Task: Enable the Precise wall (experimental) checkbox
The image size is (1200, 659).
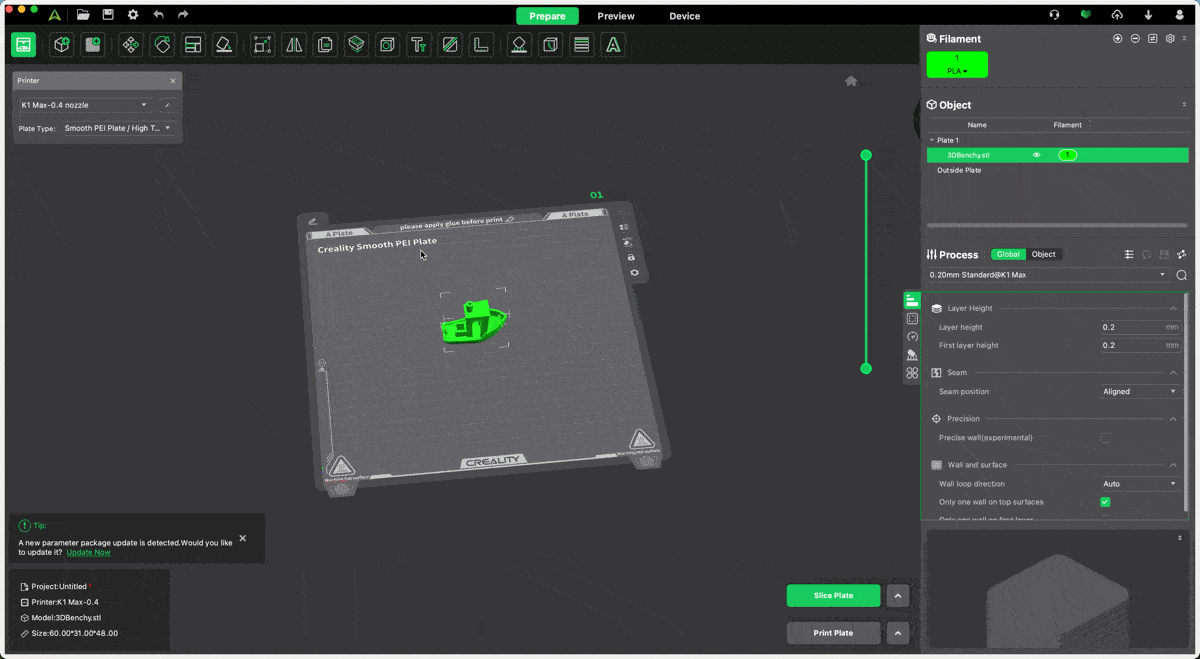Action: coord(1105,438)
